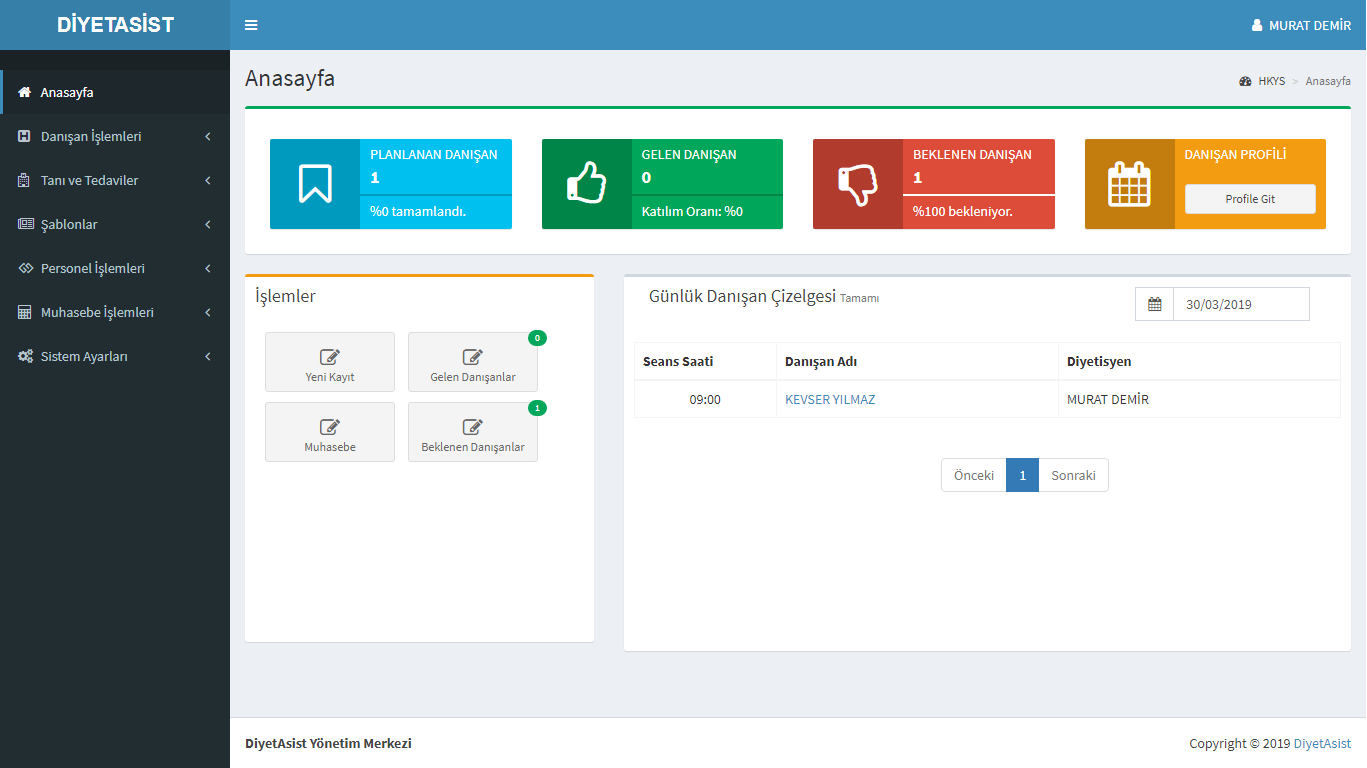Click the Anasayfa breadcrumb text
The image size is (1367, 768).
pyautogui.click(x=1328, y=81)
